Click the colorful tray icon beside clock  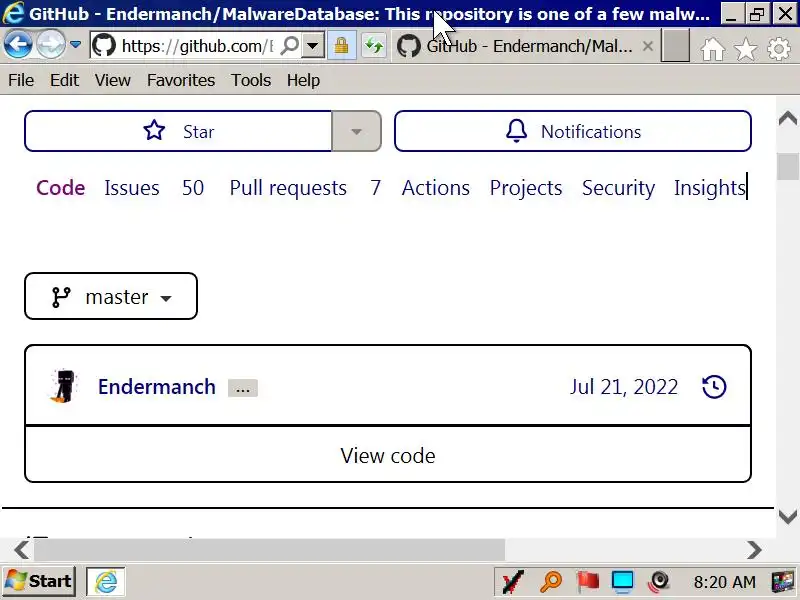784,582
